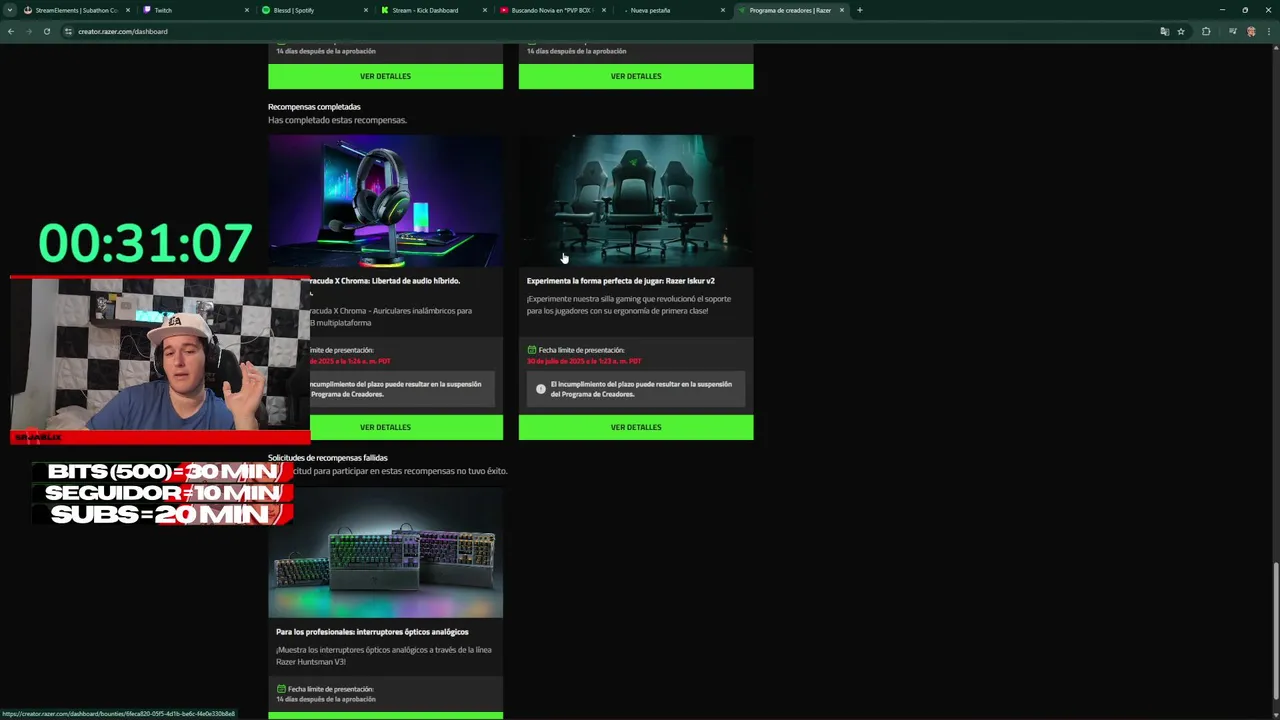Close the Blessd Spotify tab
1280x720 pixels.
click(366, 10)
